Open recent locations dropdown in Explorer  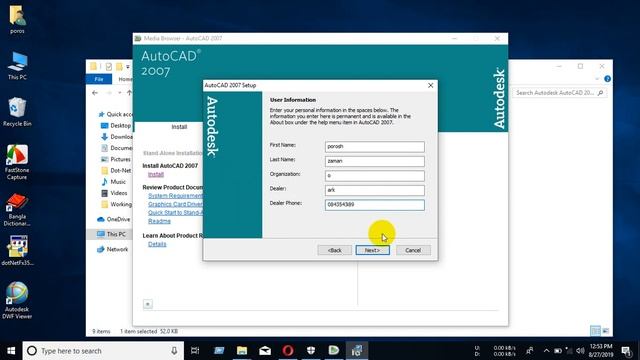pyautogui.click(x=120, y=93)
